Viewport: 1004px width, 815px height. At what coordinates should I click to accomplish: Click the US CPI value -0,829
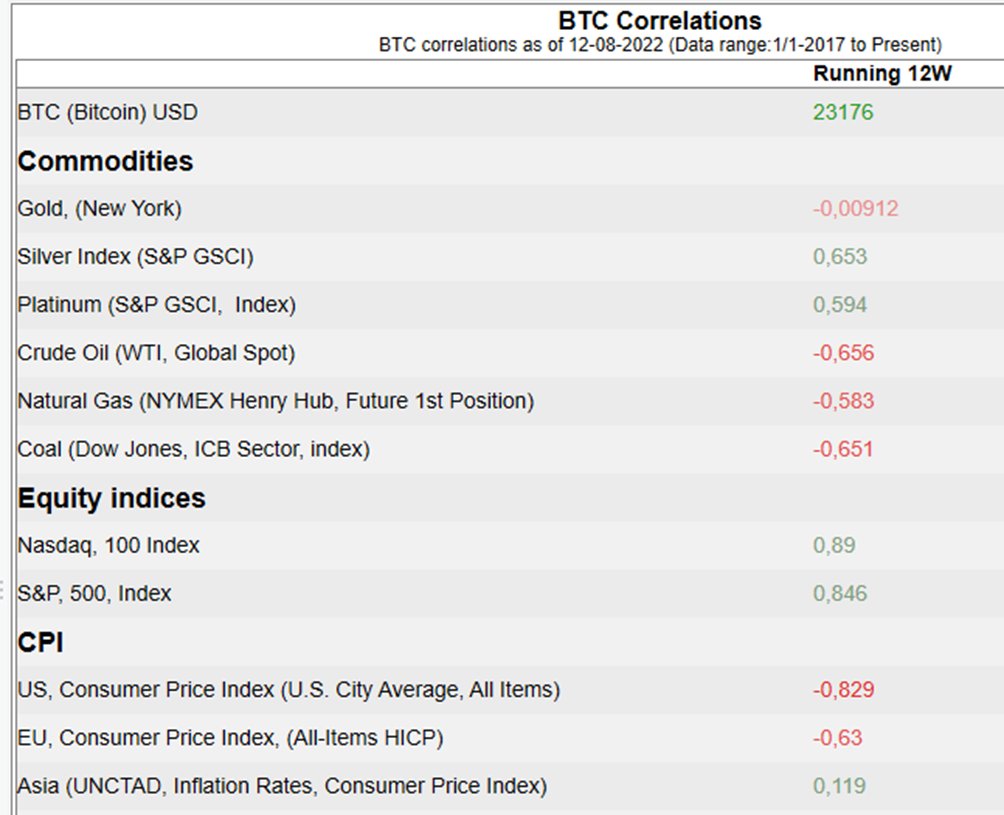[x=843, y=690]
